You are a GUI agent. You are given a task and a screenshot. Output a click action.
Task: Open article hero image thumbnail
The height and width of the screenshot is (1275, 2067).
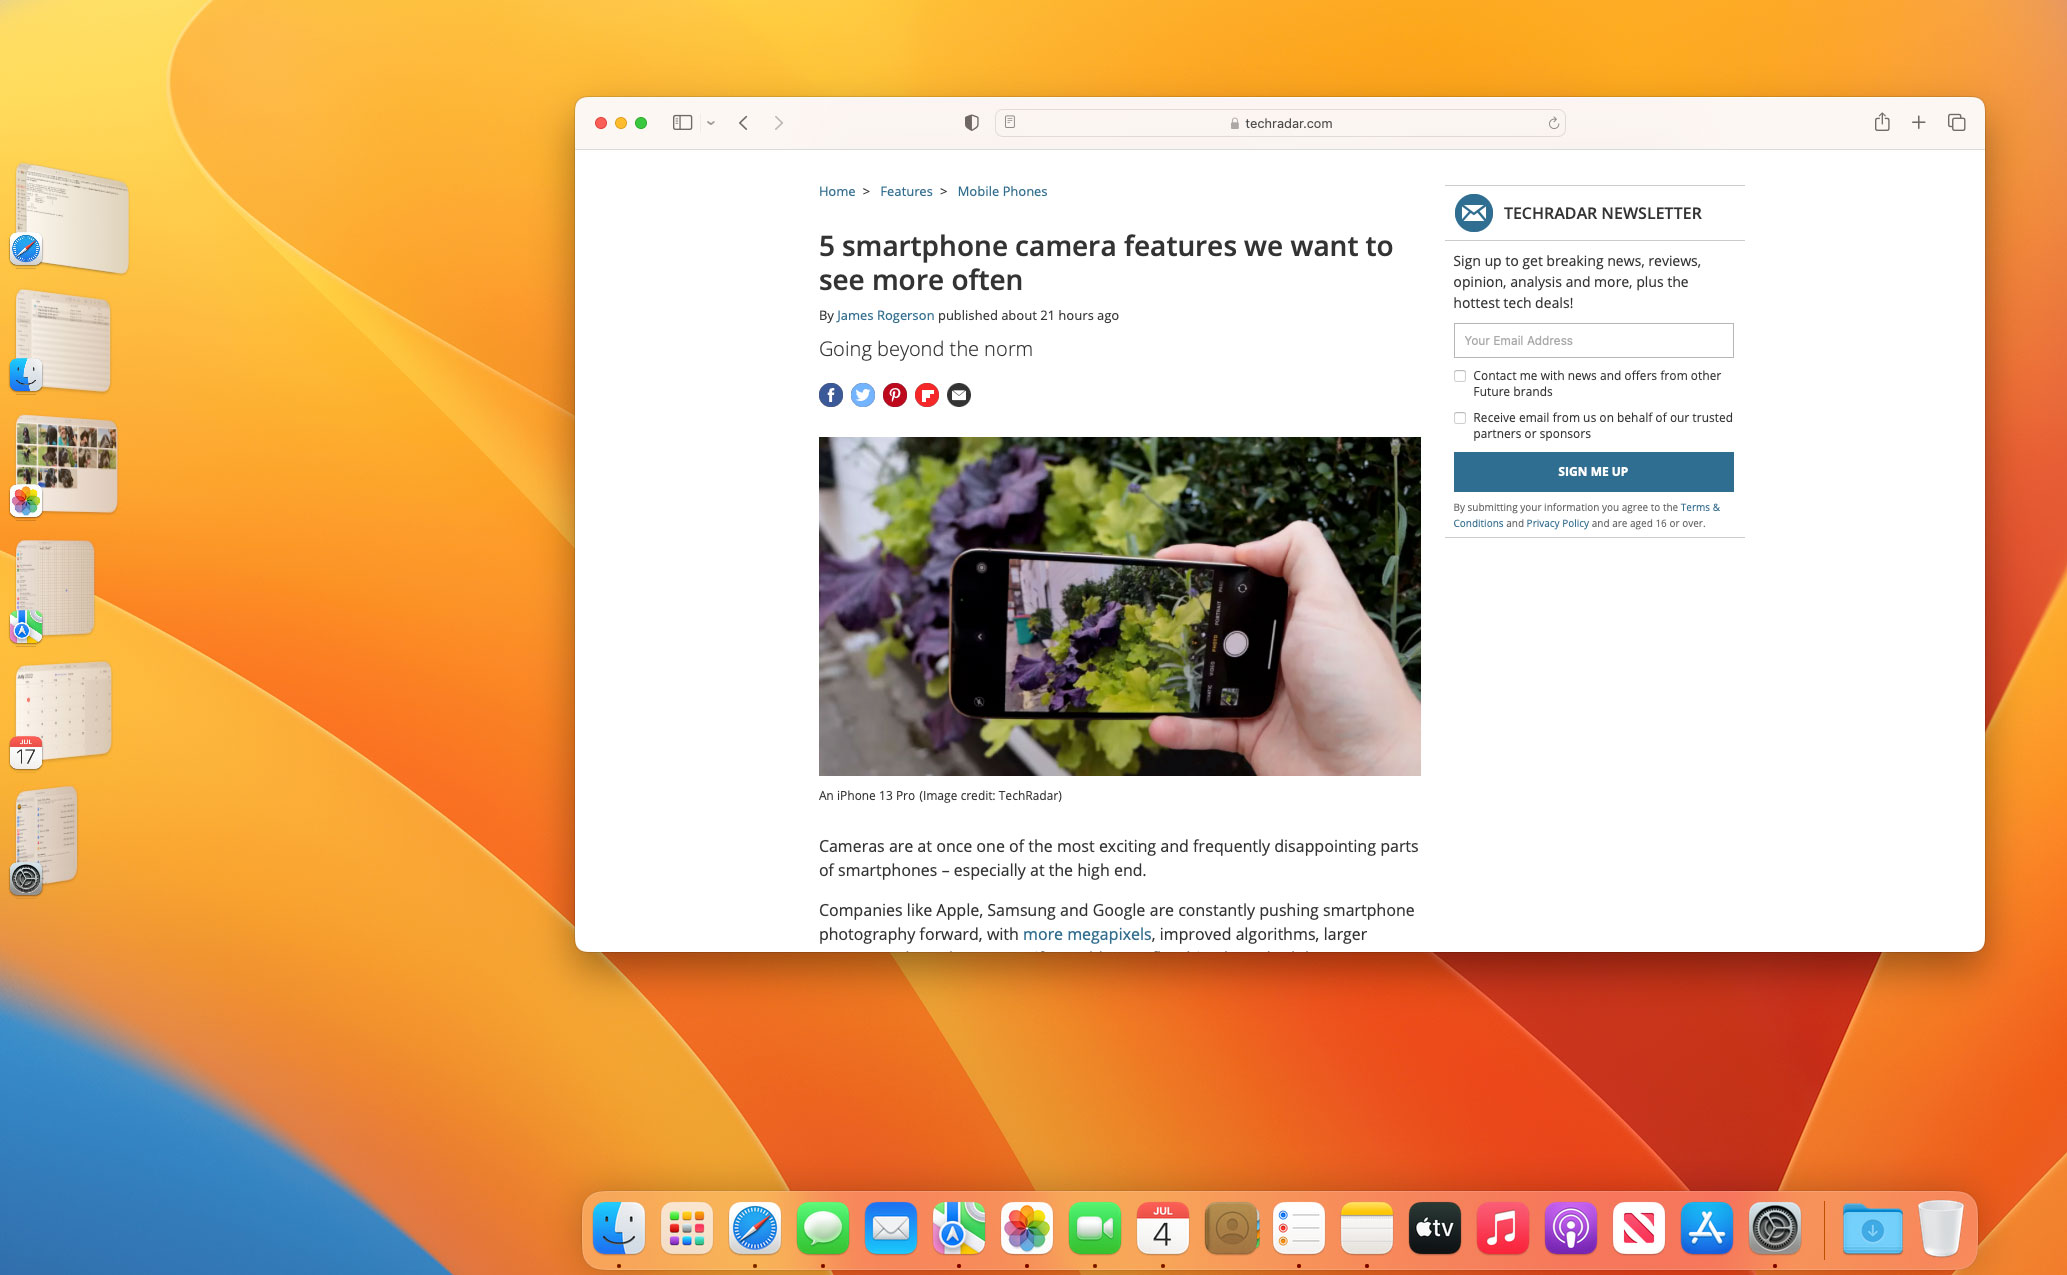pyautogui.click(x=1119, y=605)
